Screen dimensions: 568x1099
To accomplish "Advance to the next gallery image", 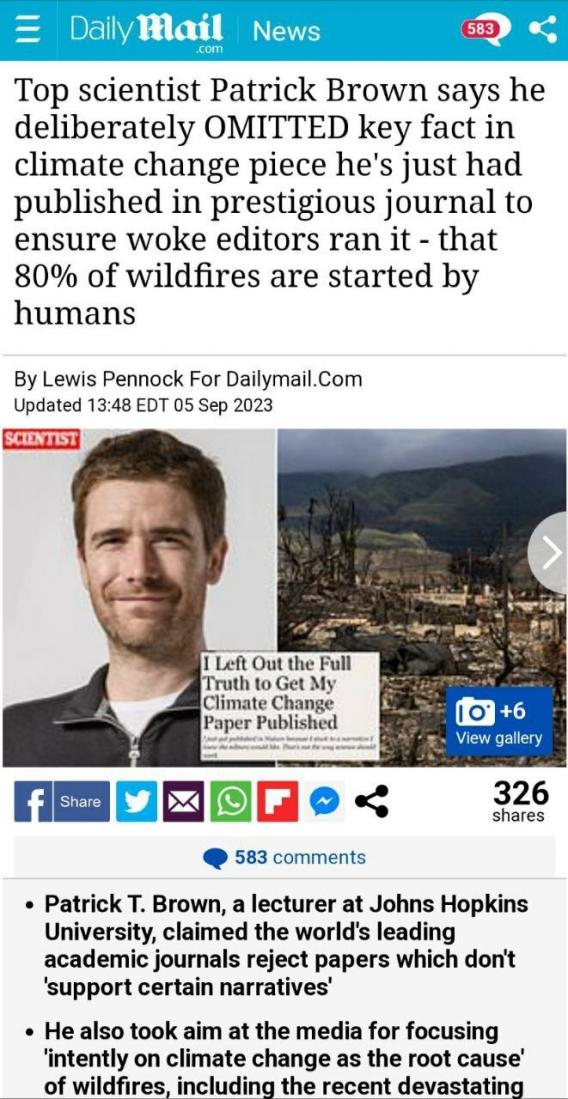I will pyautogui.click(x=548, y=553).
